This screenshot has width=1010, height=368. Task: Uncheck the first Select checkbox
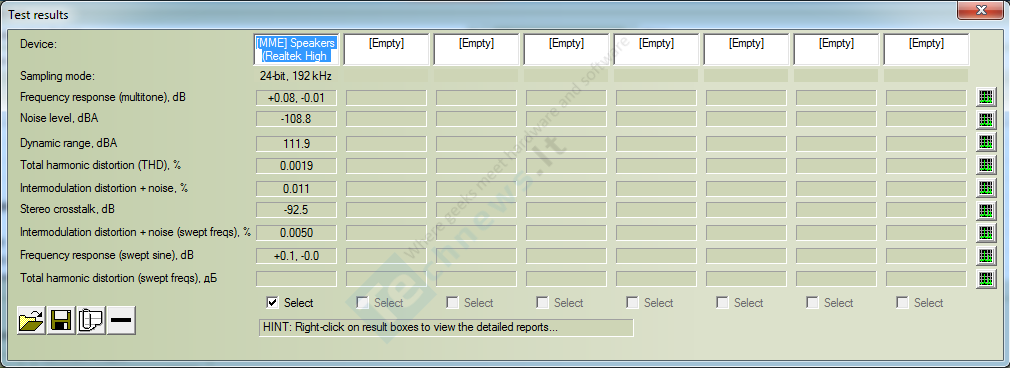[272, 302]
